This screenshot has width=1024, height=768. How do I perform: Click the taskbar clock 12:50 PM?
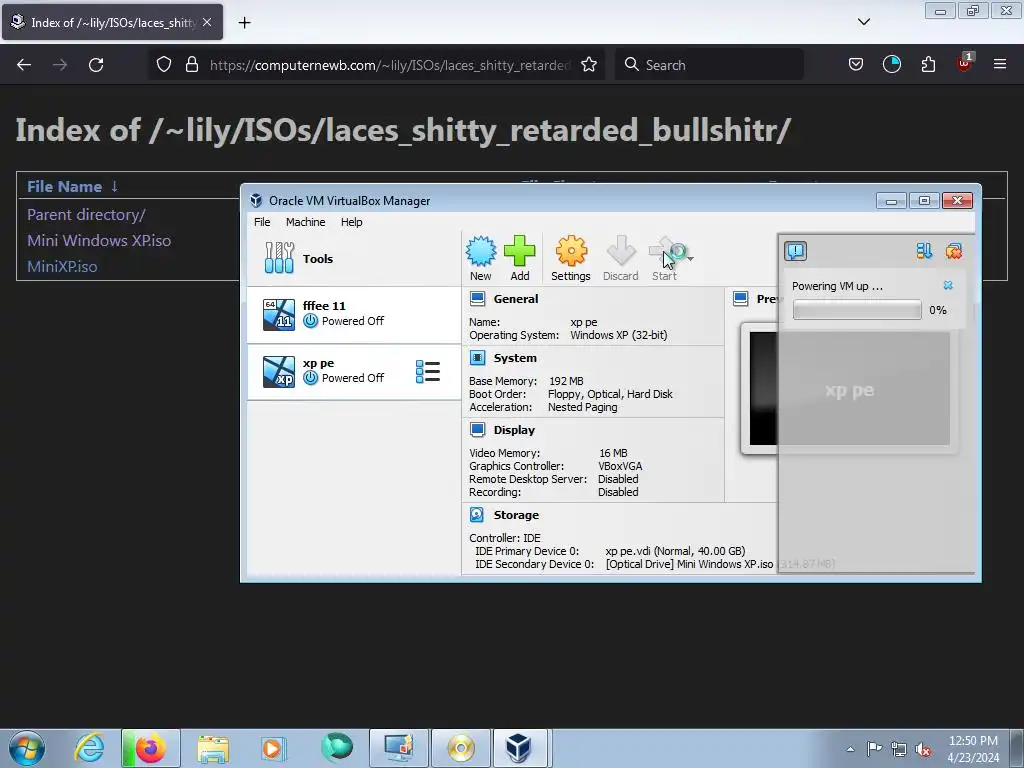(973, 748)
